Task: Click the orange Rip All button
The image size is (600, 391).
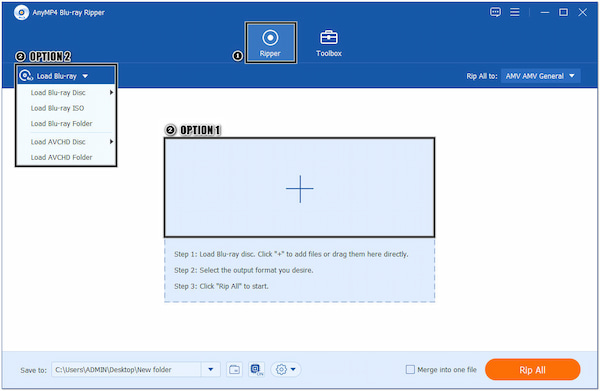Action: pyautogui.click(x=532, y=370)
